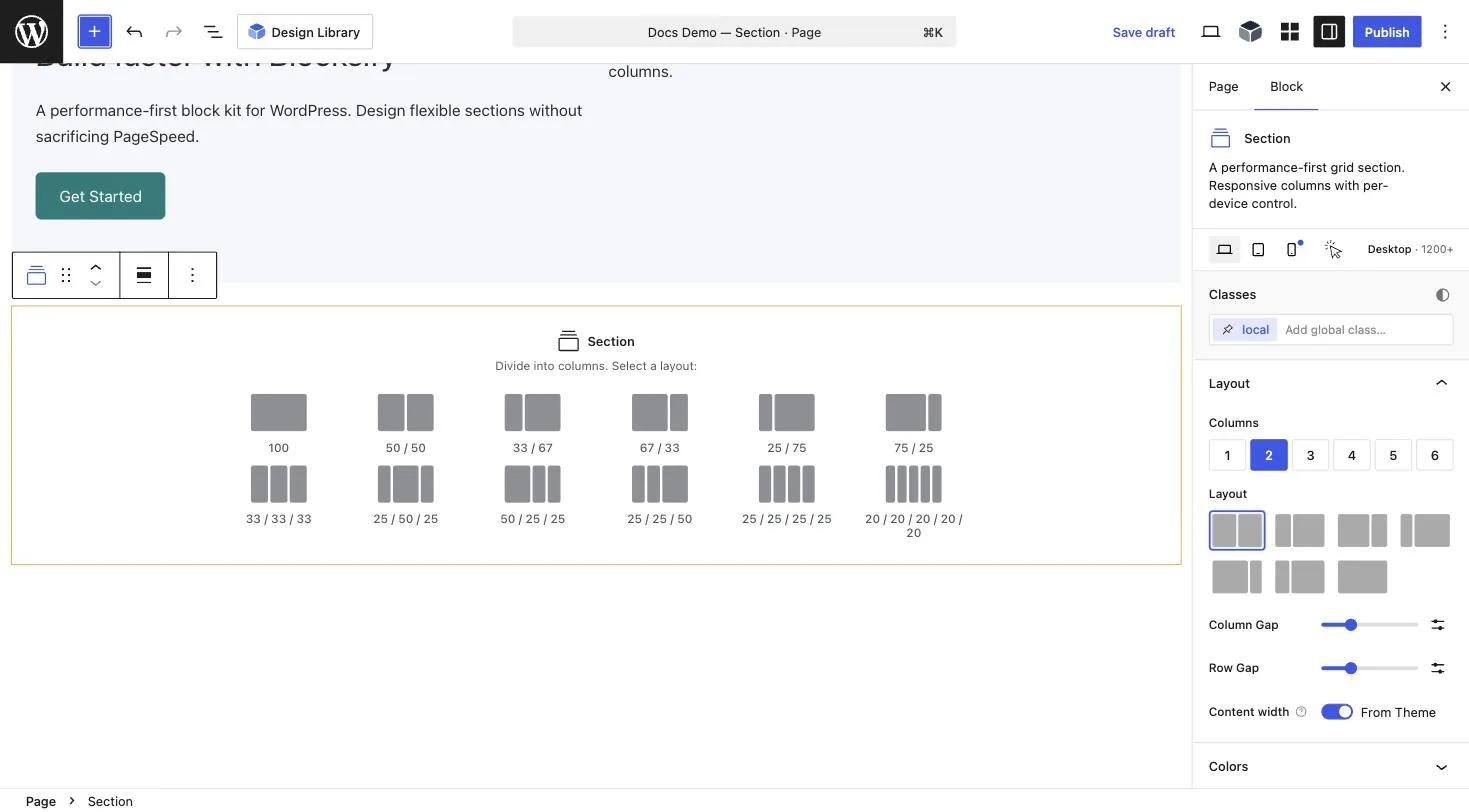Set Columns to 2
Screen dimensions: 1469x812
pos(1268,455)
